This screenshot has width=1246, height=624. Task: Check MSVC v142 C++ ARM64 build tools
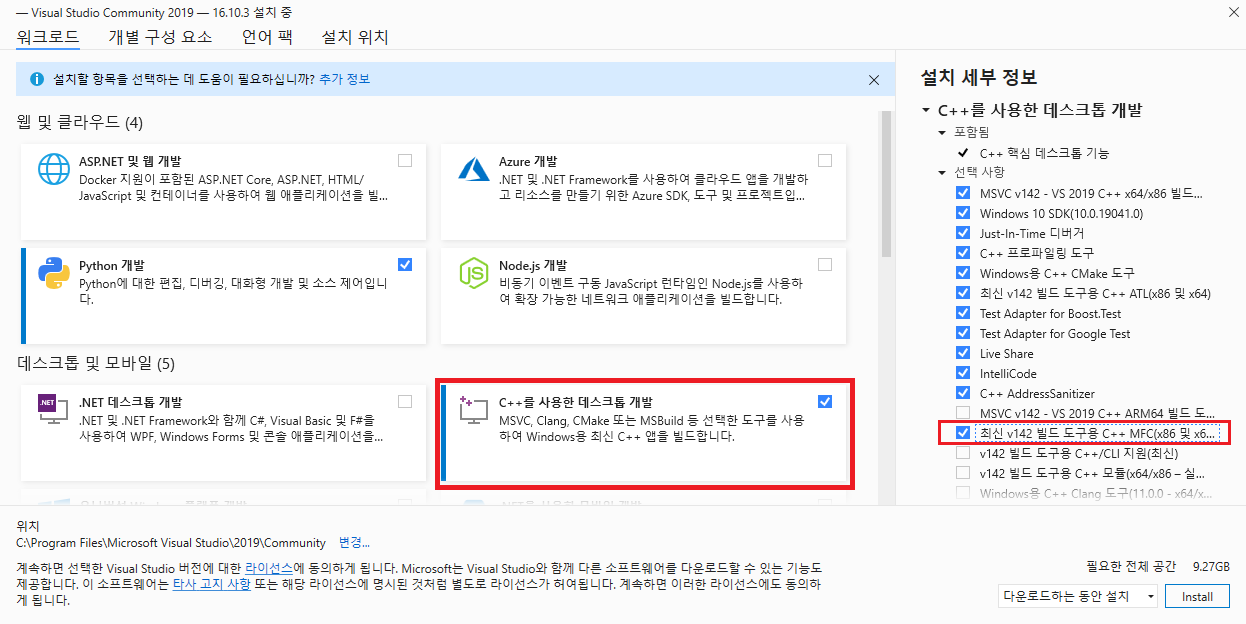point(963,413)
